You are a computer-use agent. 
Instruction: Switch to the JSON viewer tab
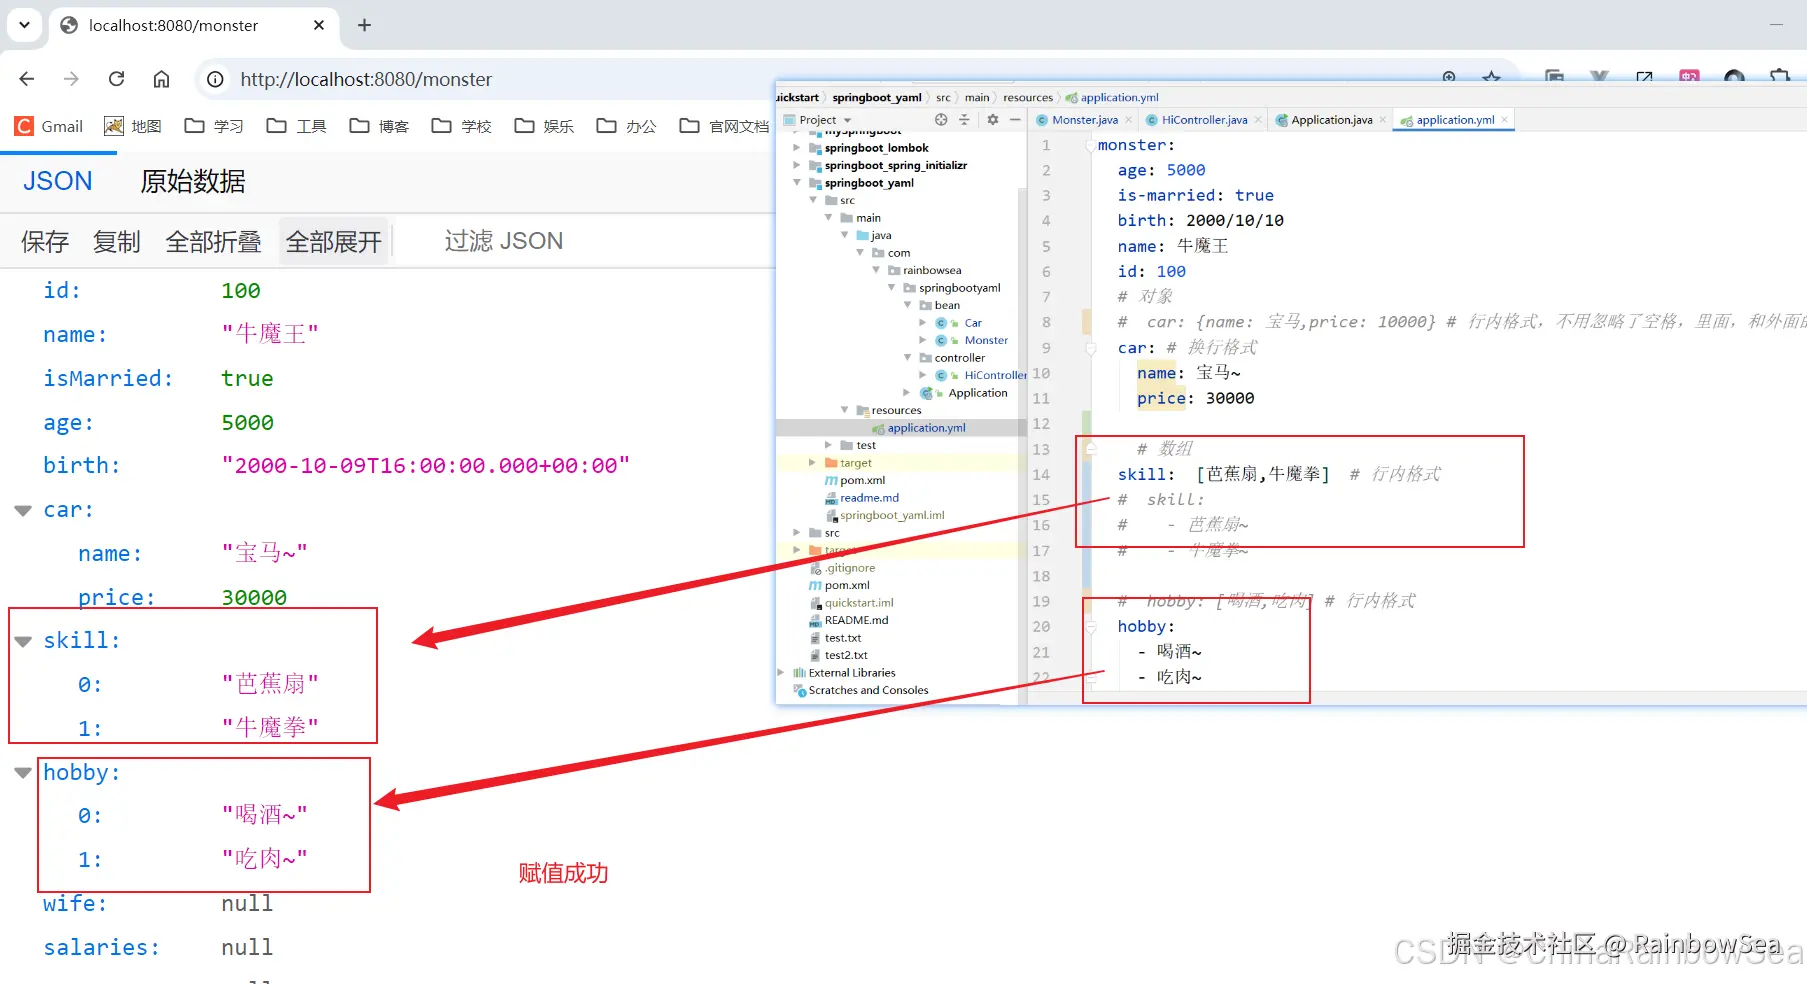(58, 181)
